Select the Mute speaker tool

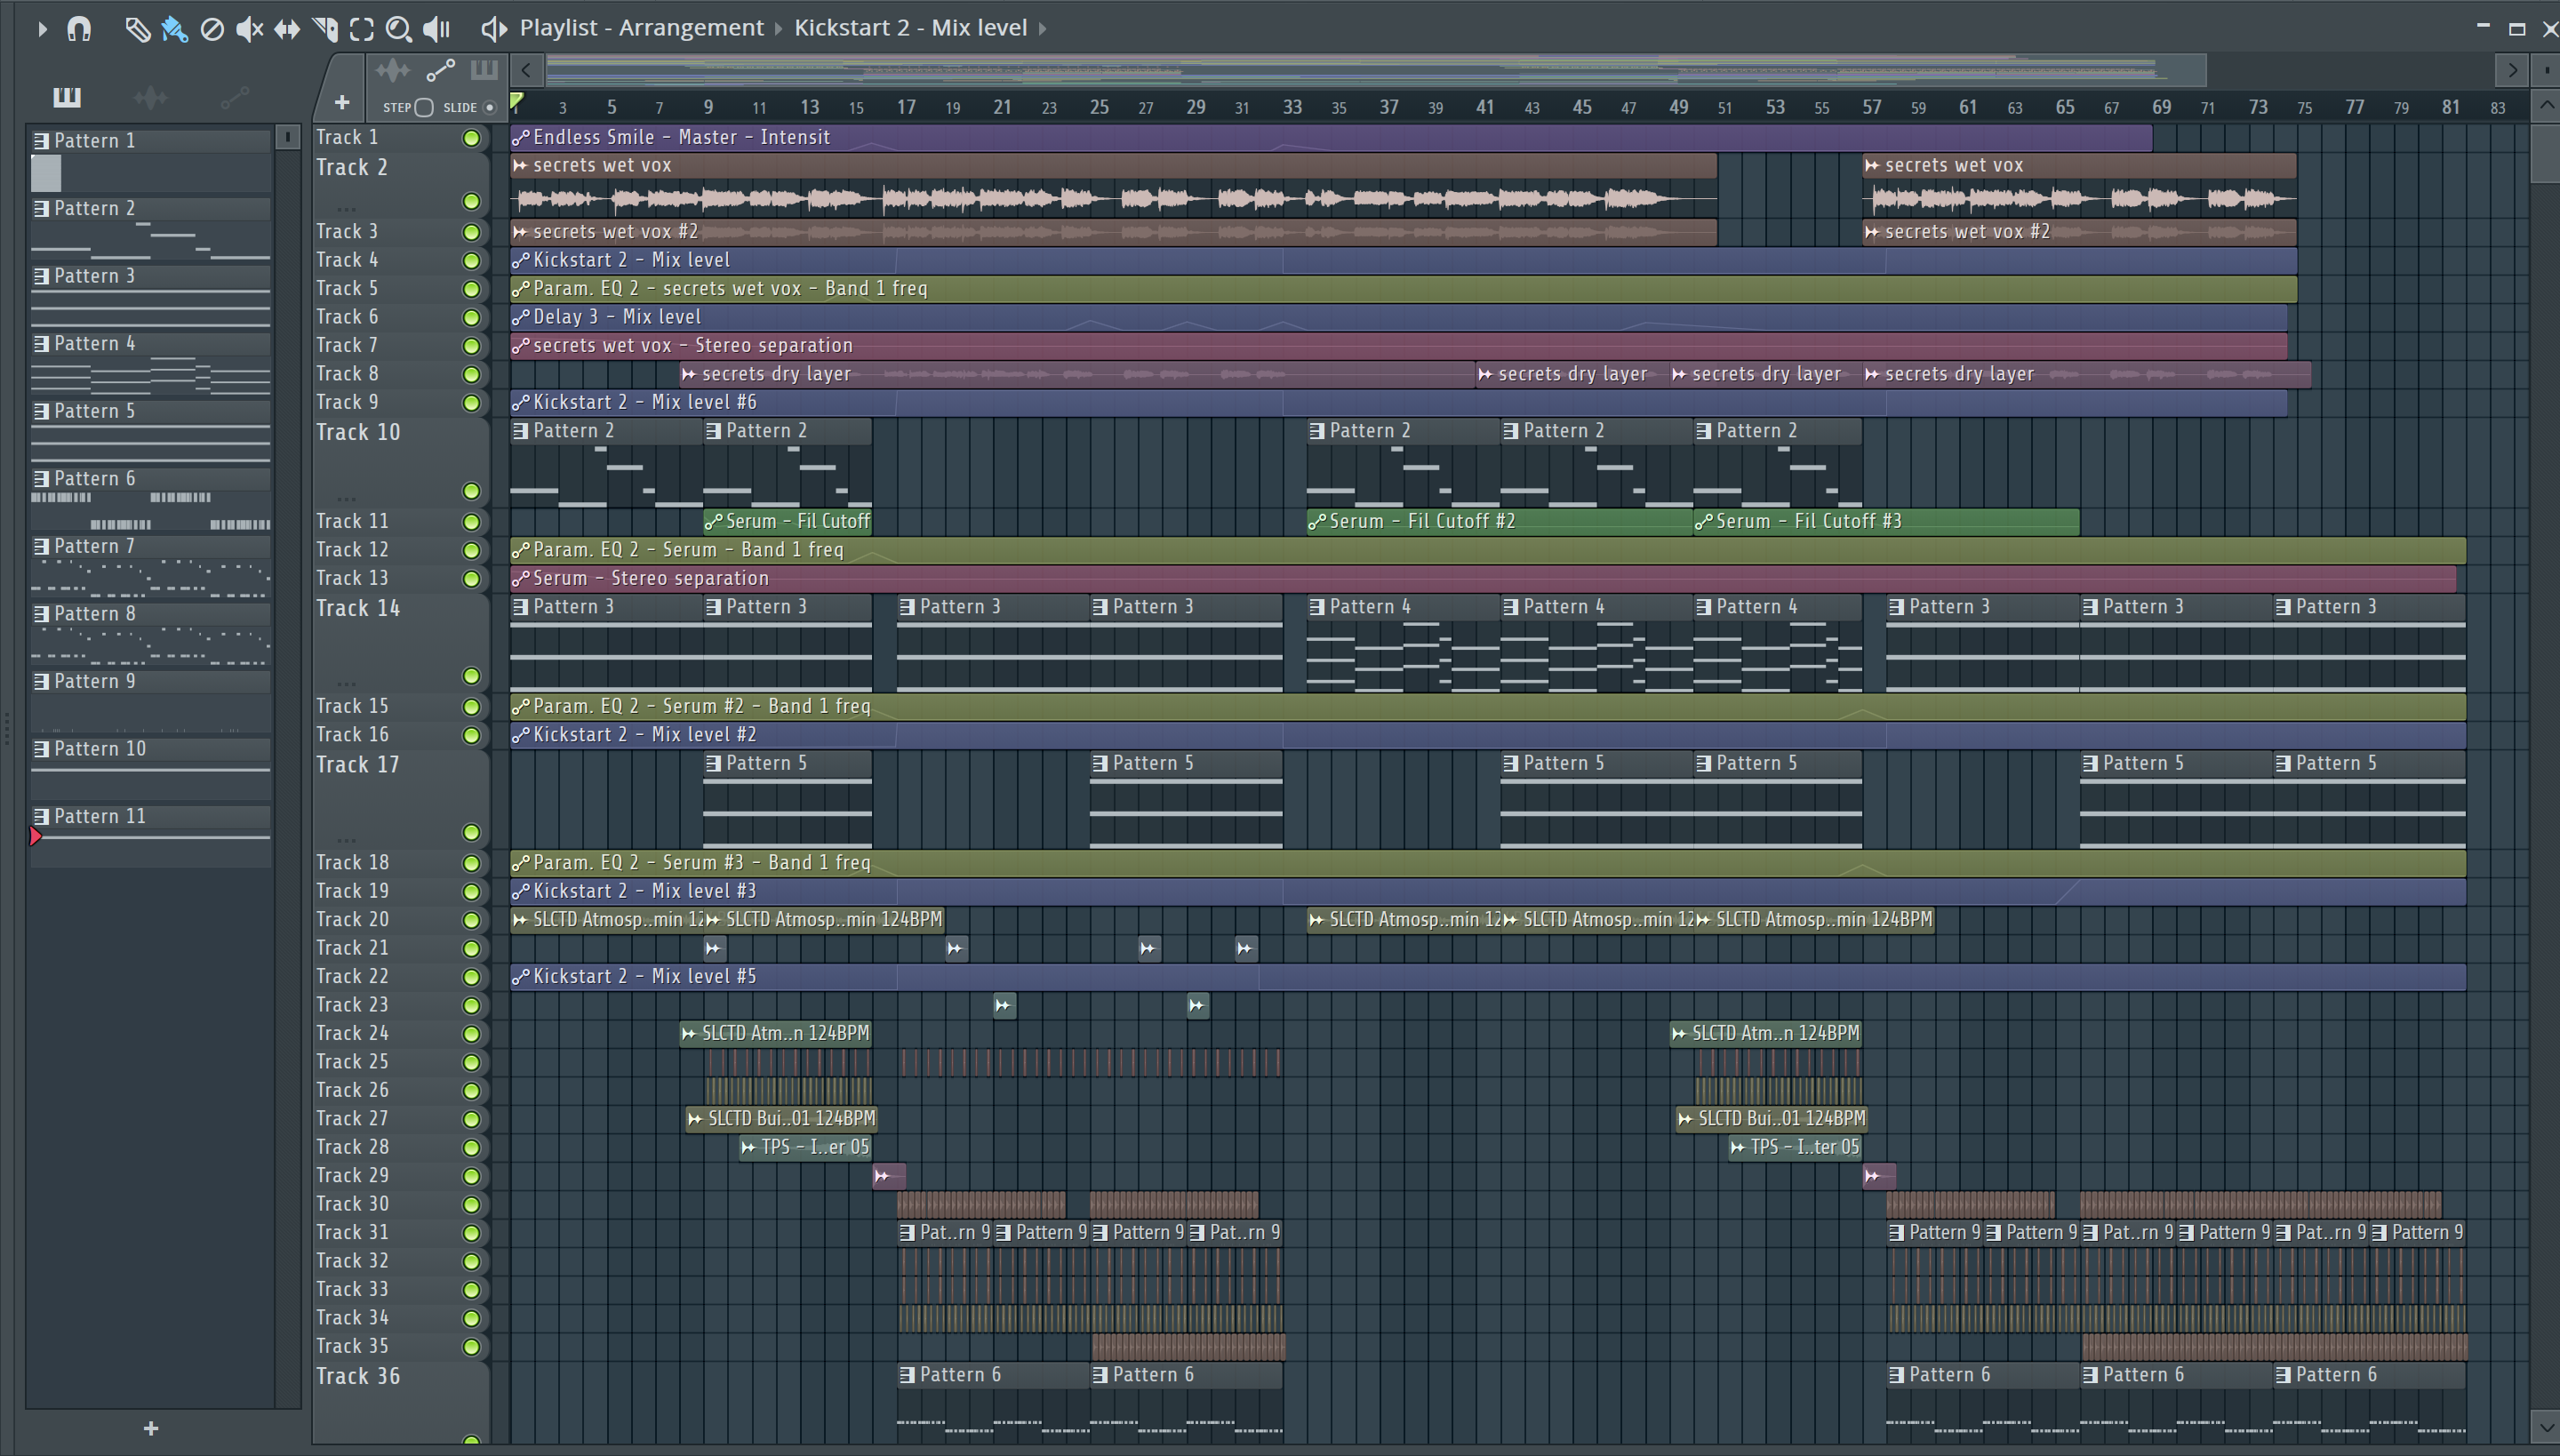[x=249, y=29]
